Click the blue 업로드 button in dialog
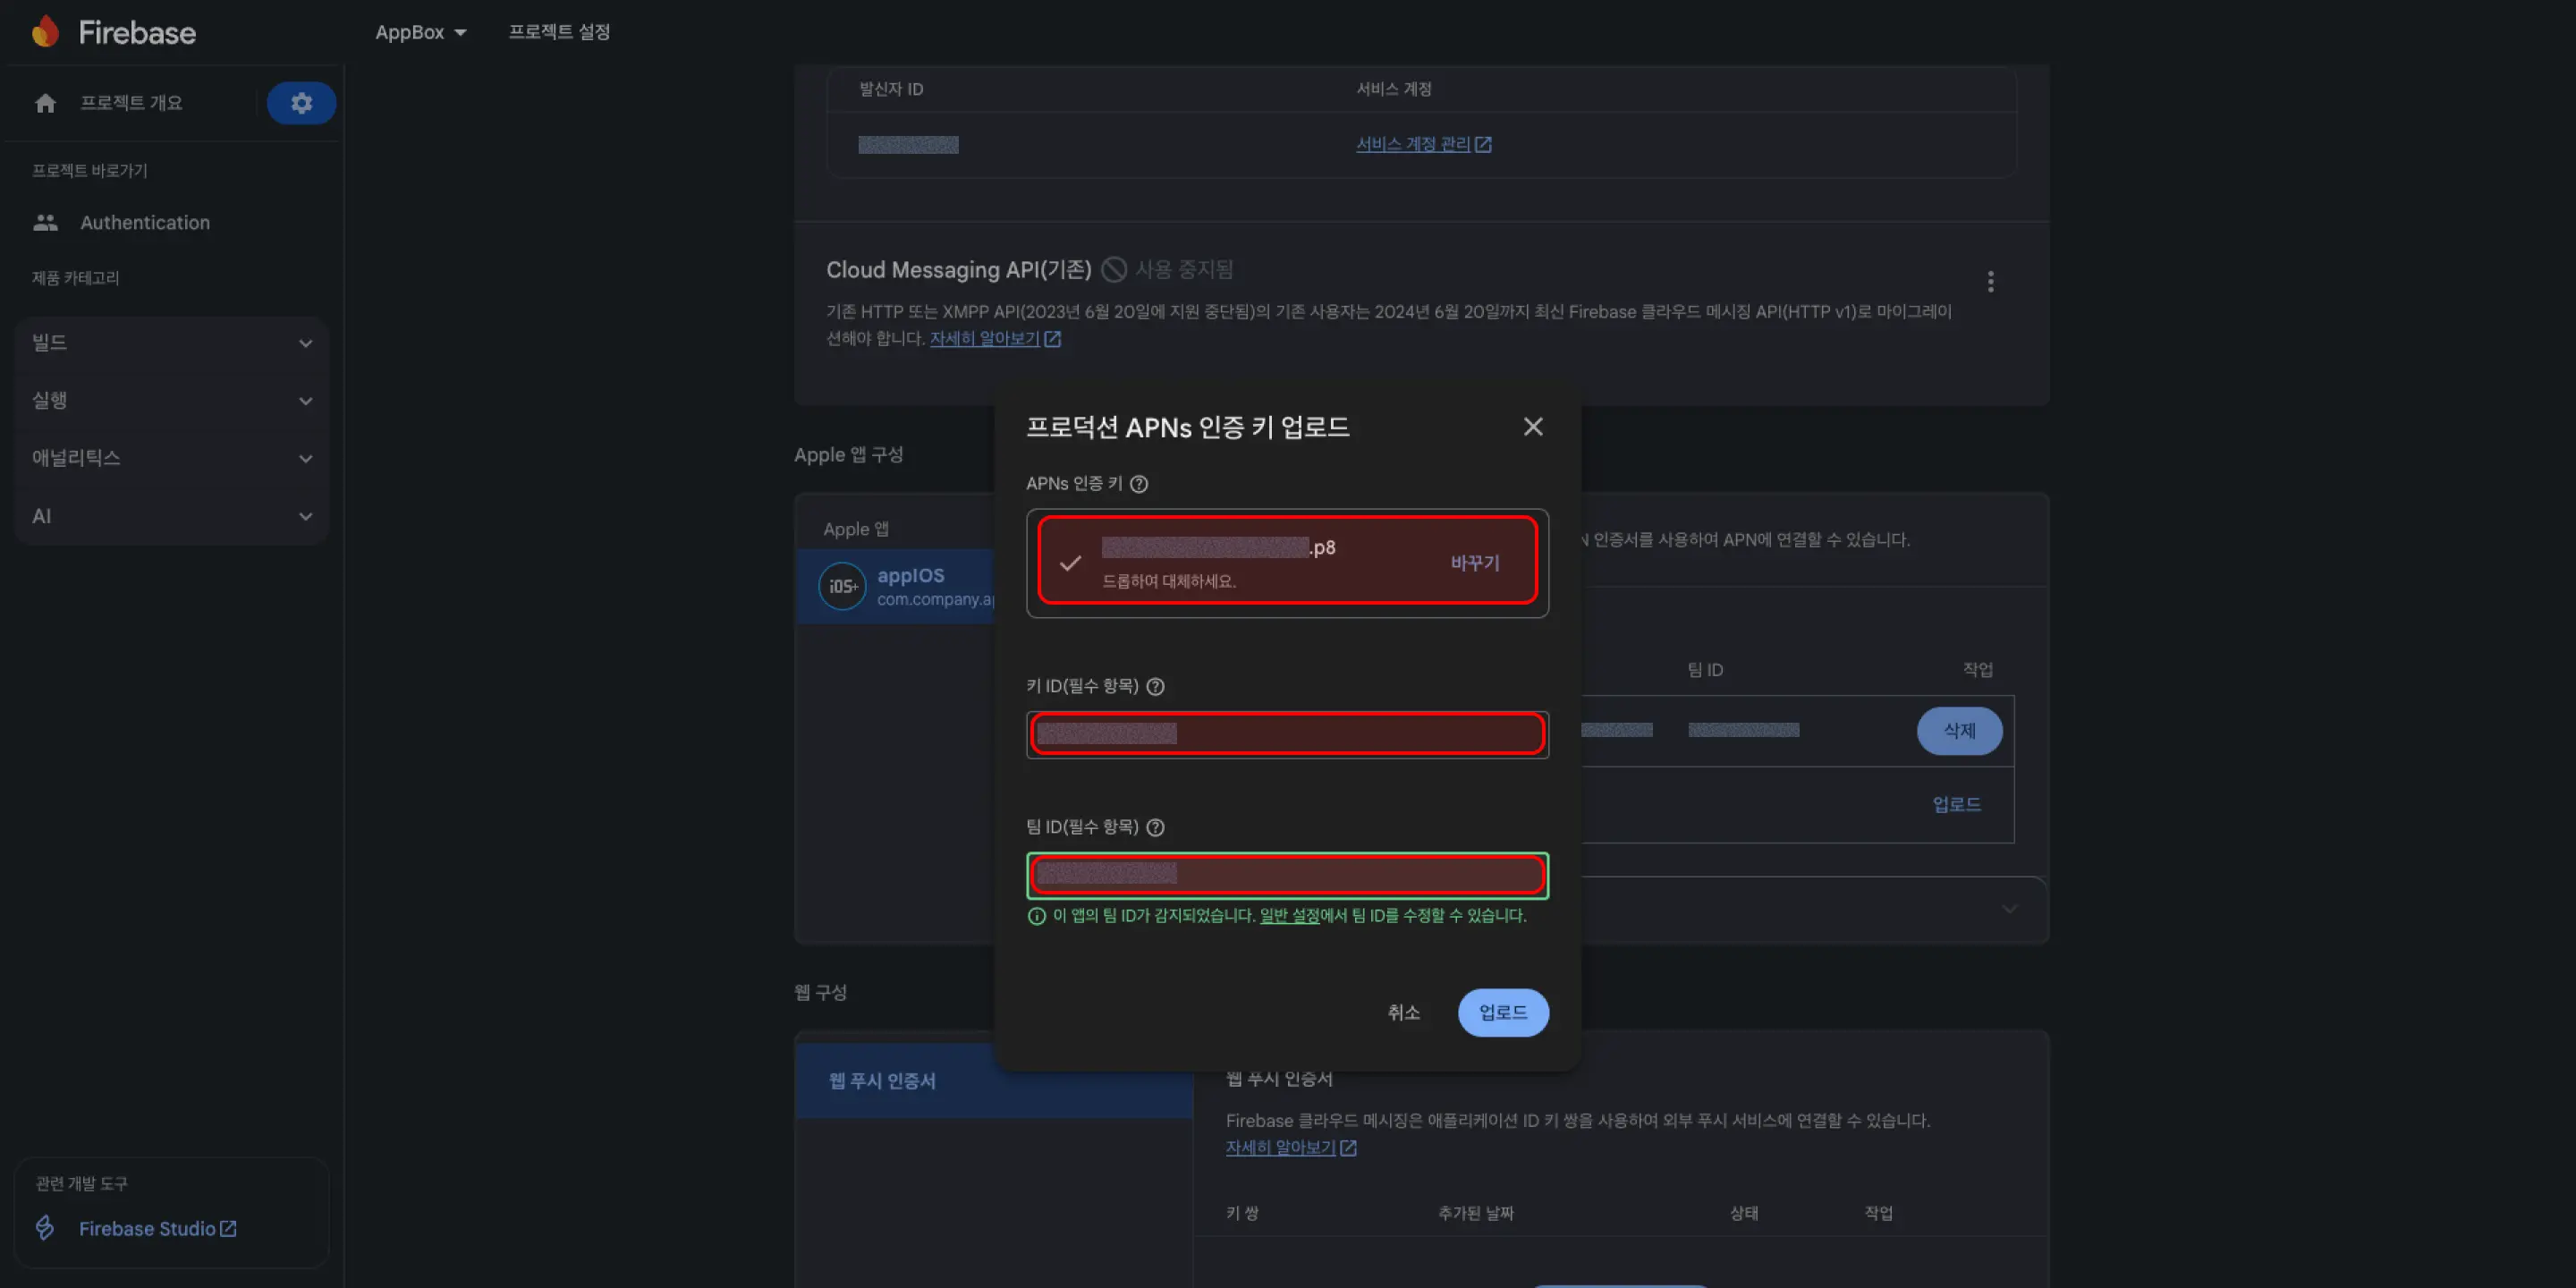Viewport: 2576px width, 1288px height. coord(1503,1013)
